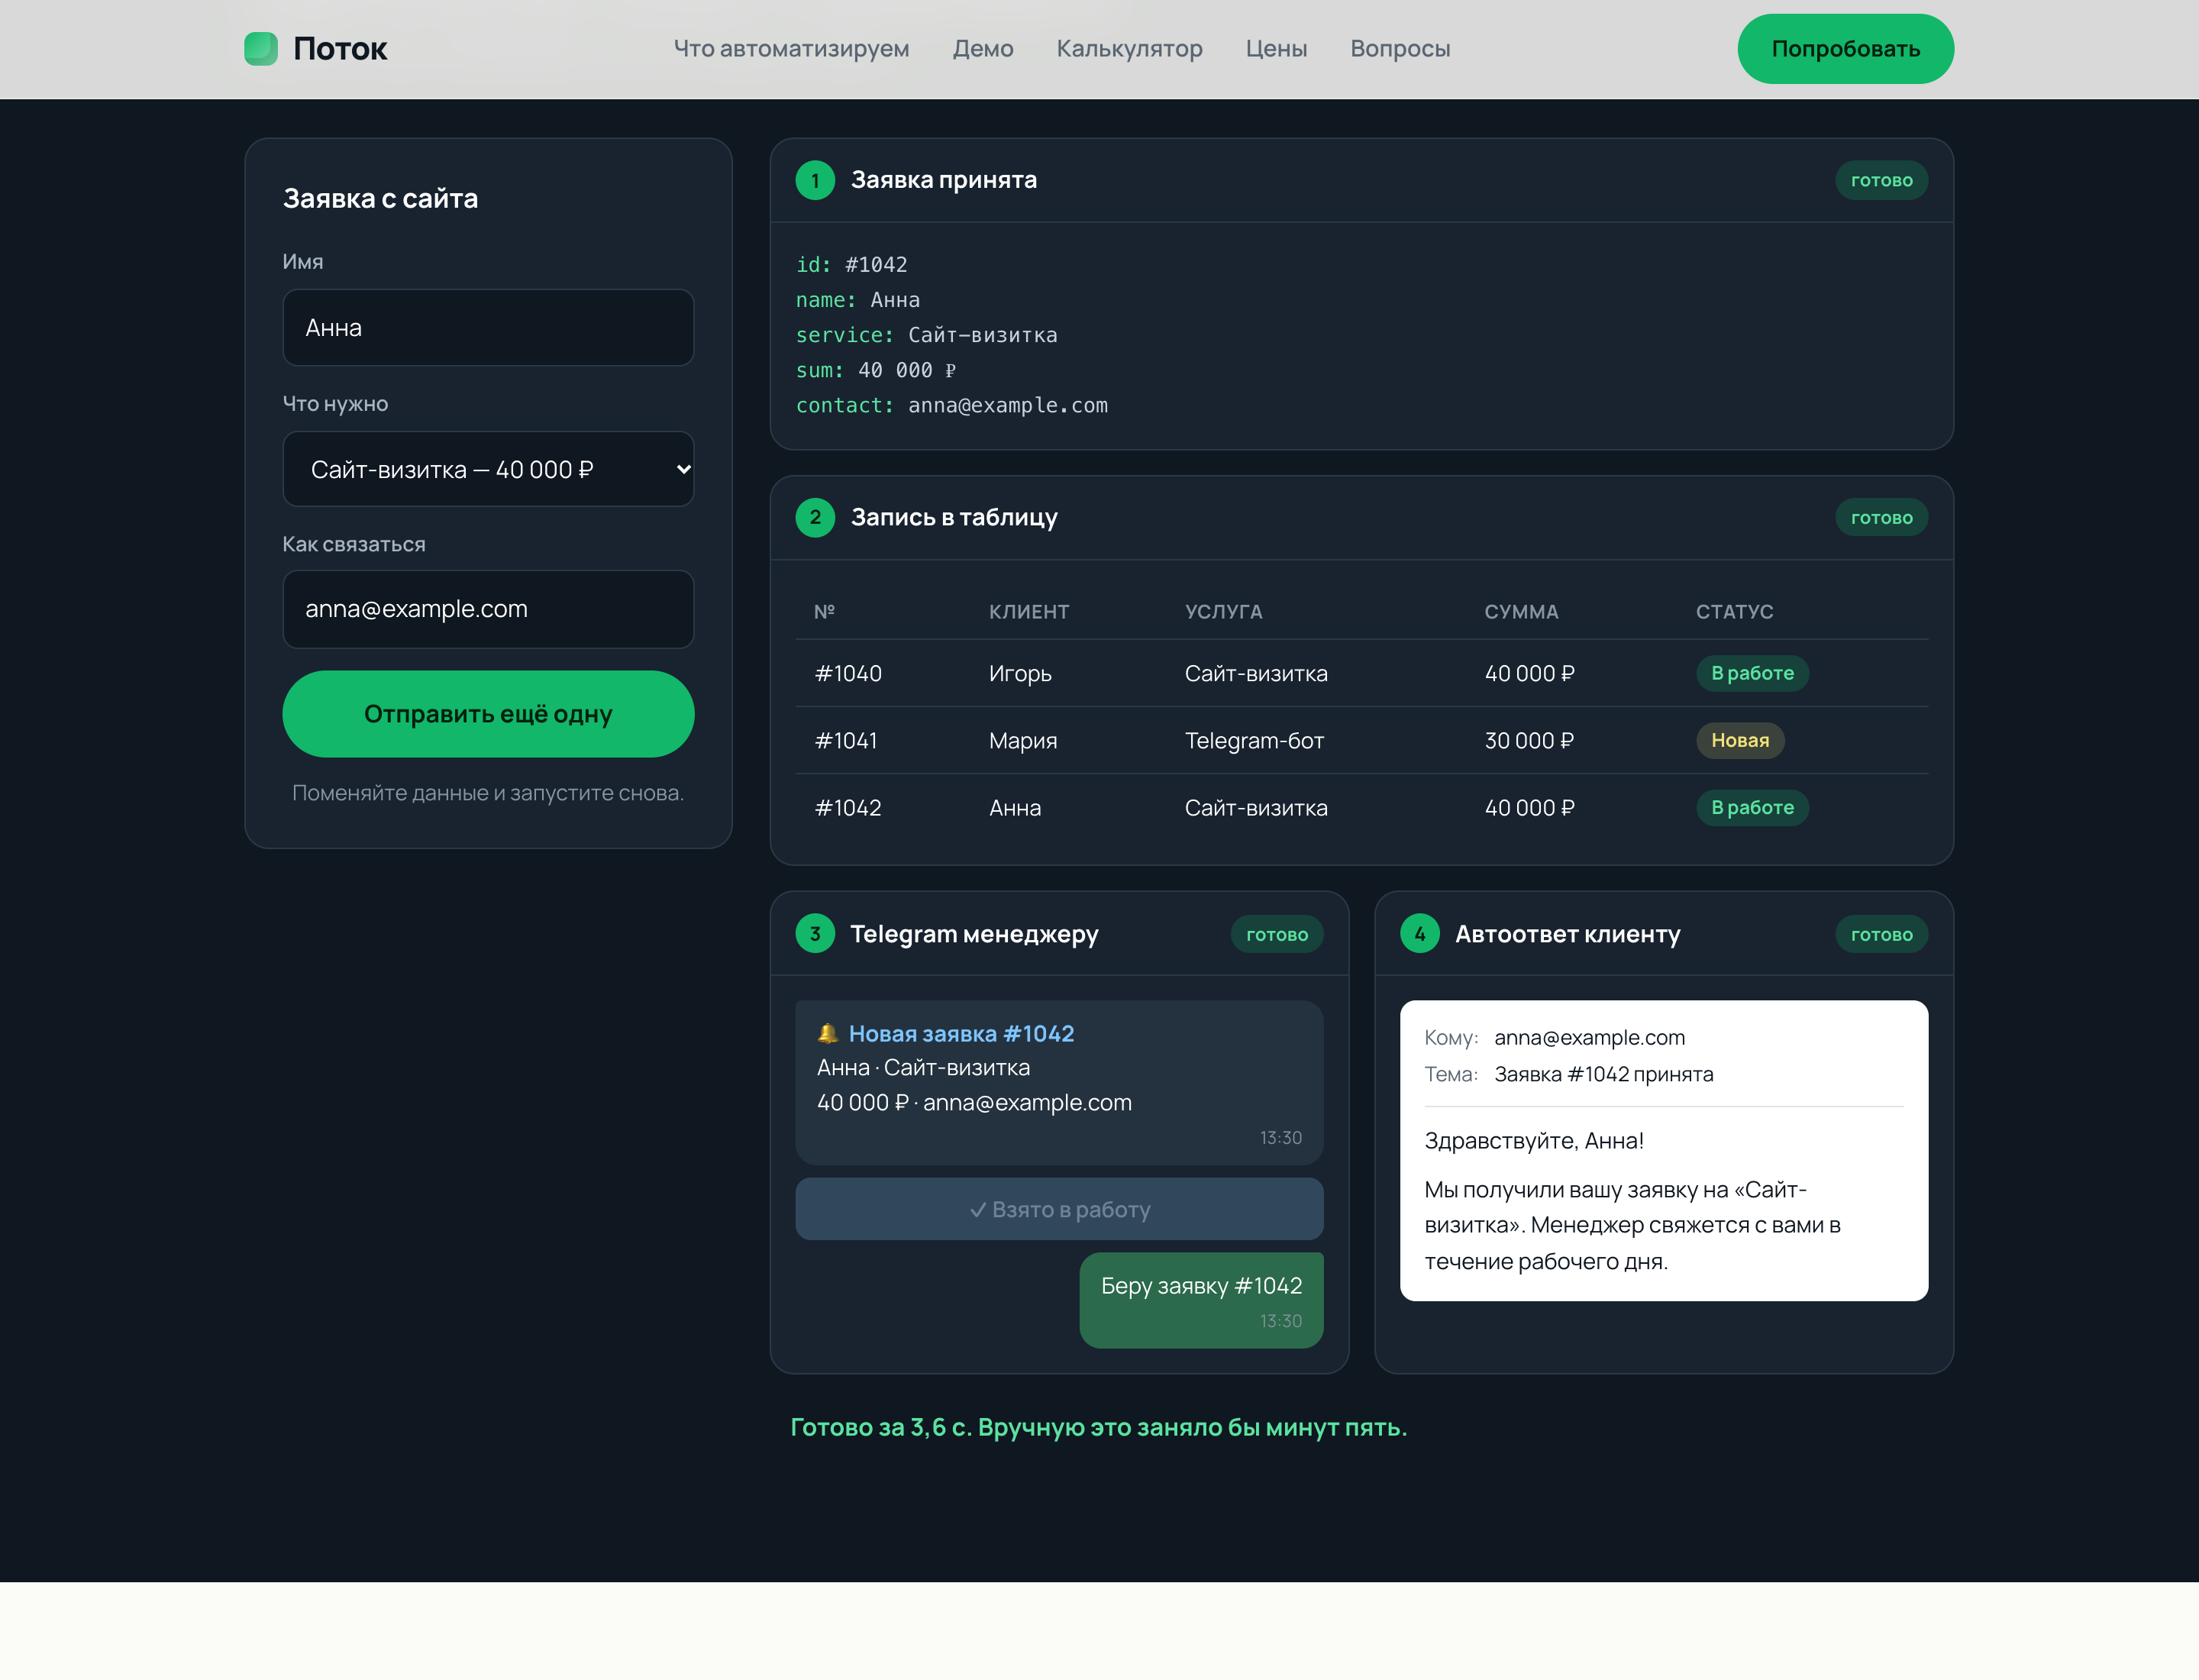2199x1680 pixels.
Task: Focus the Имя field containing Анна
Action: point(488,328)
